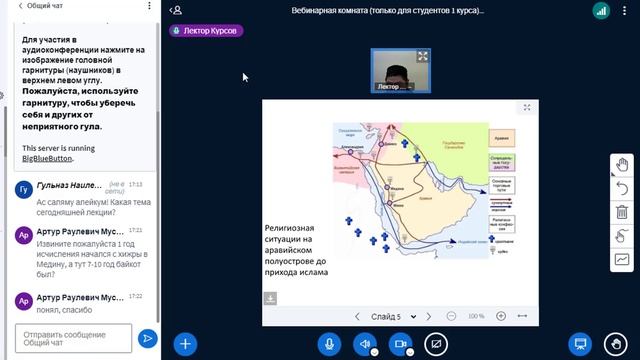The image size is (640, 360).
Task: Open main options menu top right
Action: click(x=624, y=11)
